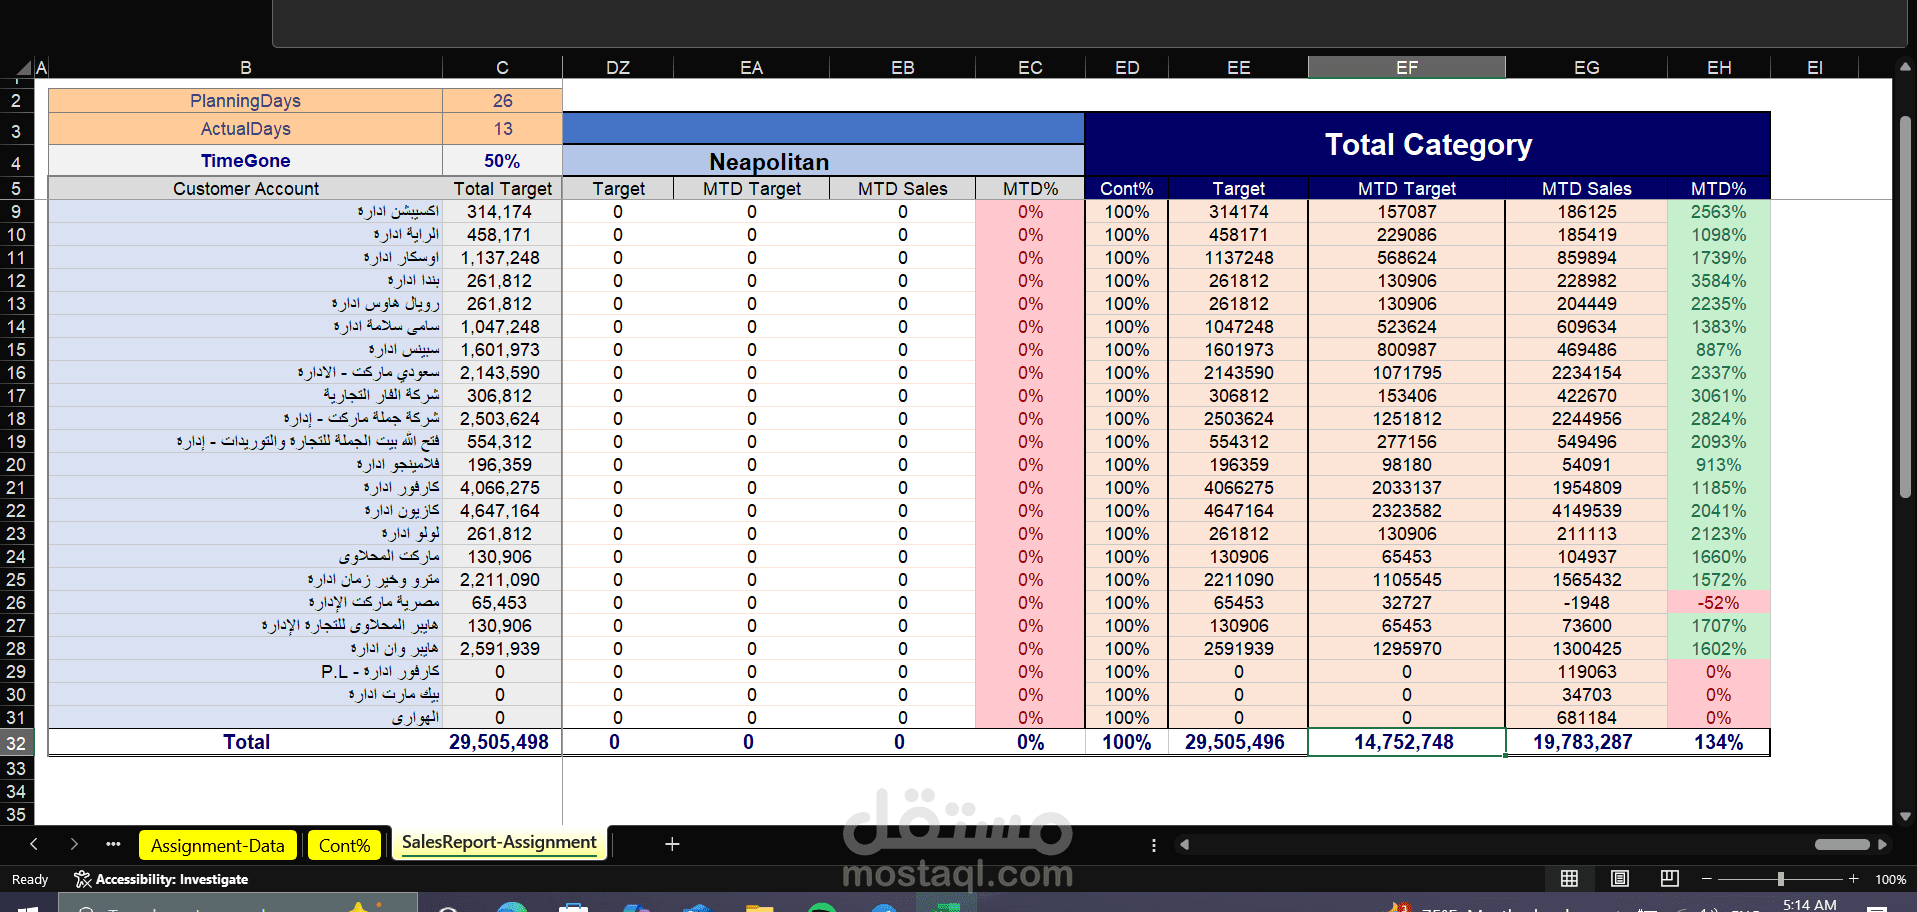
Task: Click the horizontal scrollbar left arrow
Action: click(x=1184, y=844)
